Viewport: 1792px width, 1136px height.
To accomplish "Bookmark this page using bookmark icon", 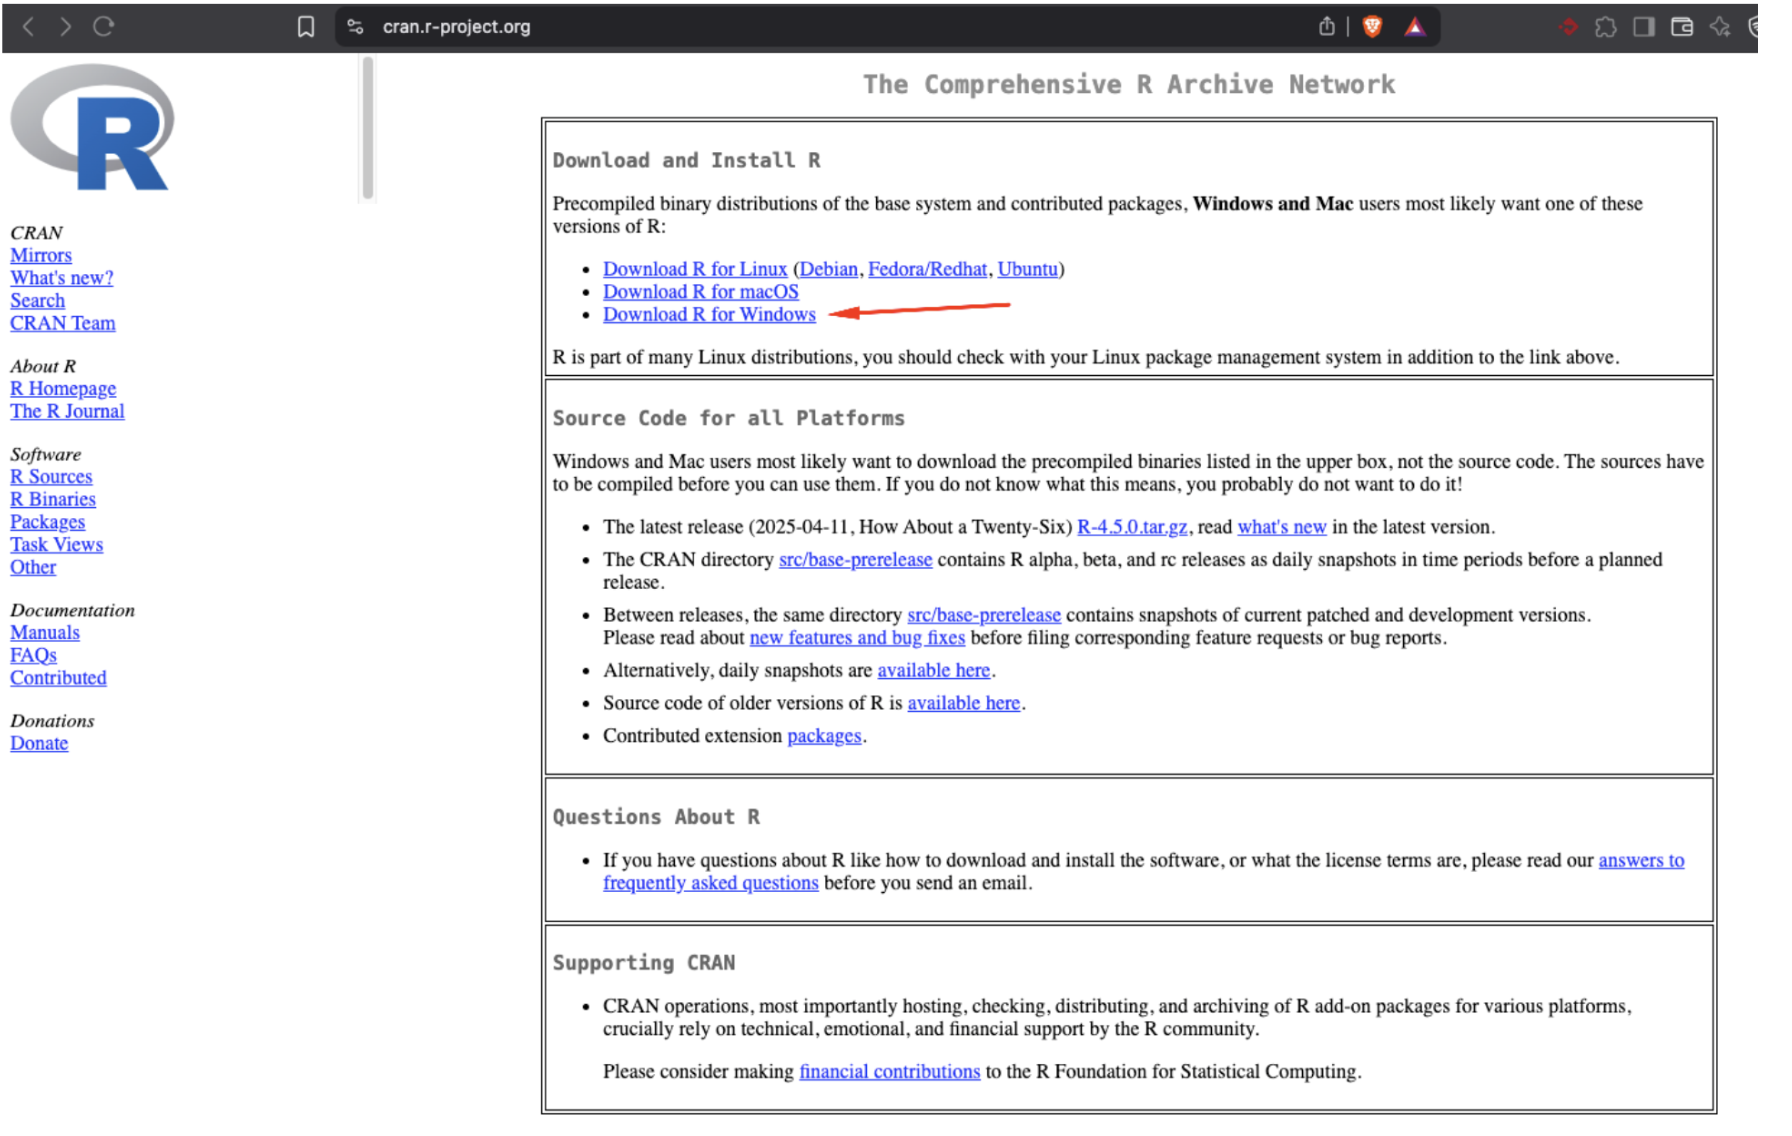I will (306, 27).
